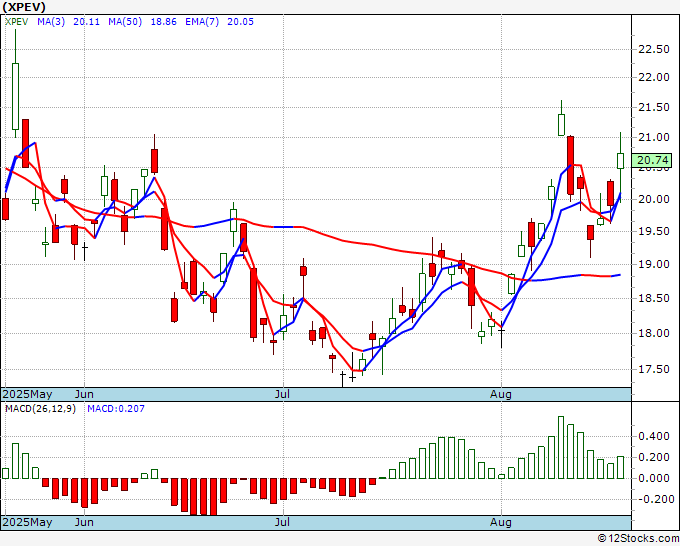Click the 20.00 price axis label
The height and width of the screenshot is (546, 680).
[654, 199]
